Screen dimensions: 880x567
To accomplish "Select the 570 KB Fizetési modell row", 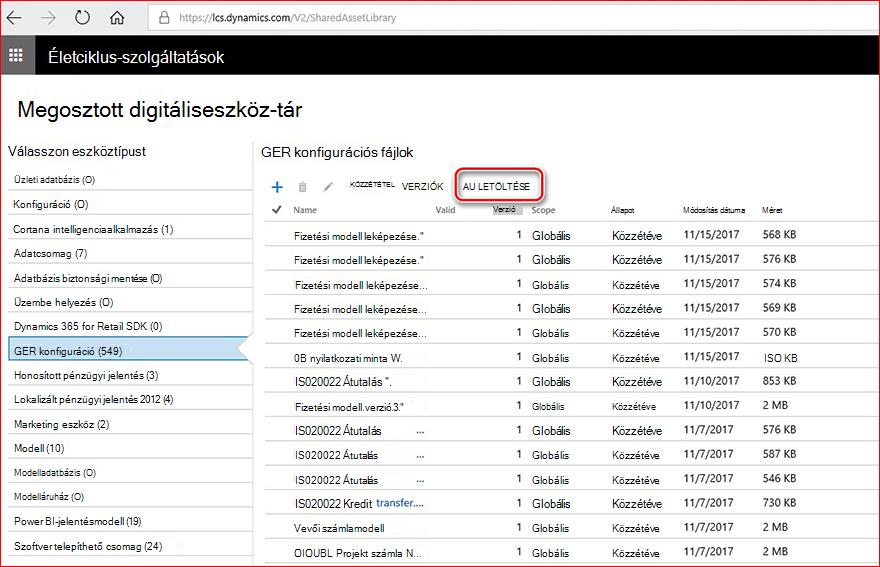I will 571,332.
